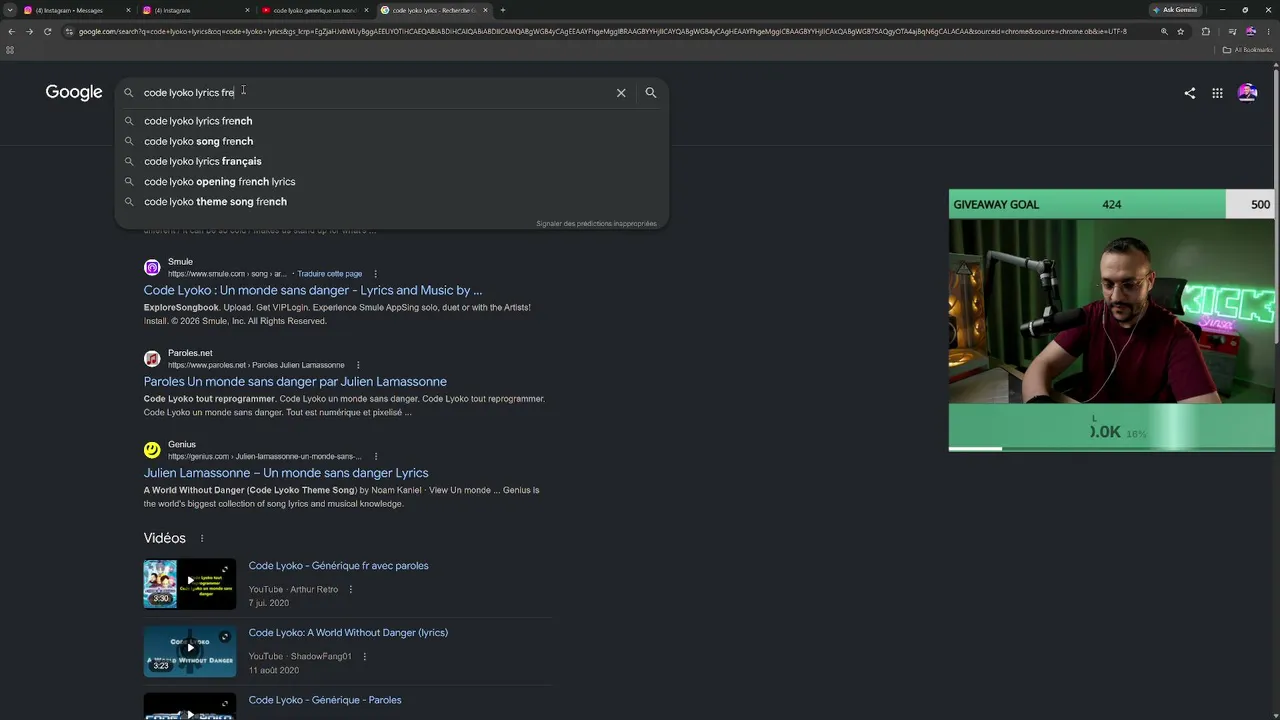Switch to the Instagram Messages tab

click(x=75, y=10)
